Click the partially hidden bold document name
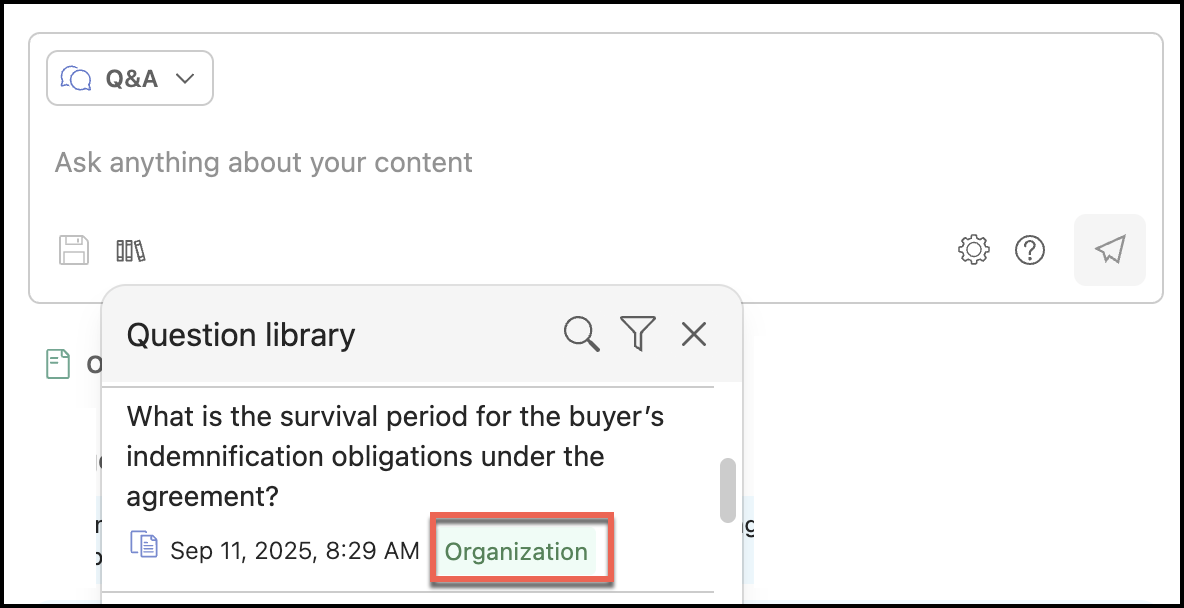 click(94, 365)
